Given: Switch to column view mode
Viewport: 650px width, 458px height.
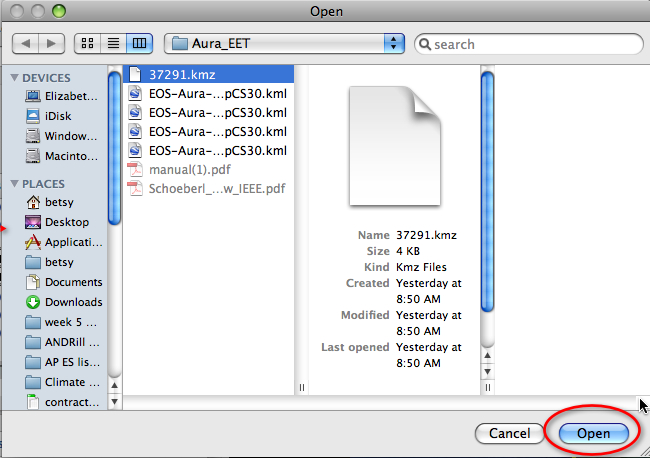Looking at the screenshot, I should pos(139,44).
